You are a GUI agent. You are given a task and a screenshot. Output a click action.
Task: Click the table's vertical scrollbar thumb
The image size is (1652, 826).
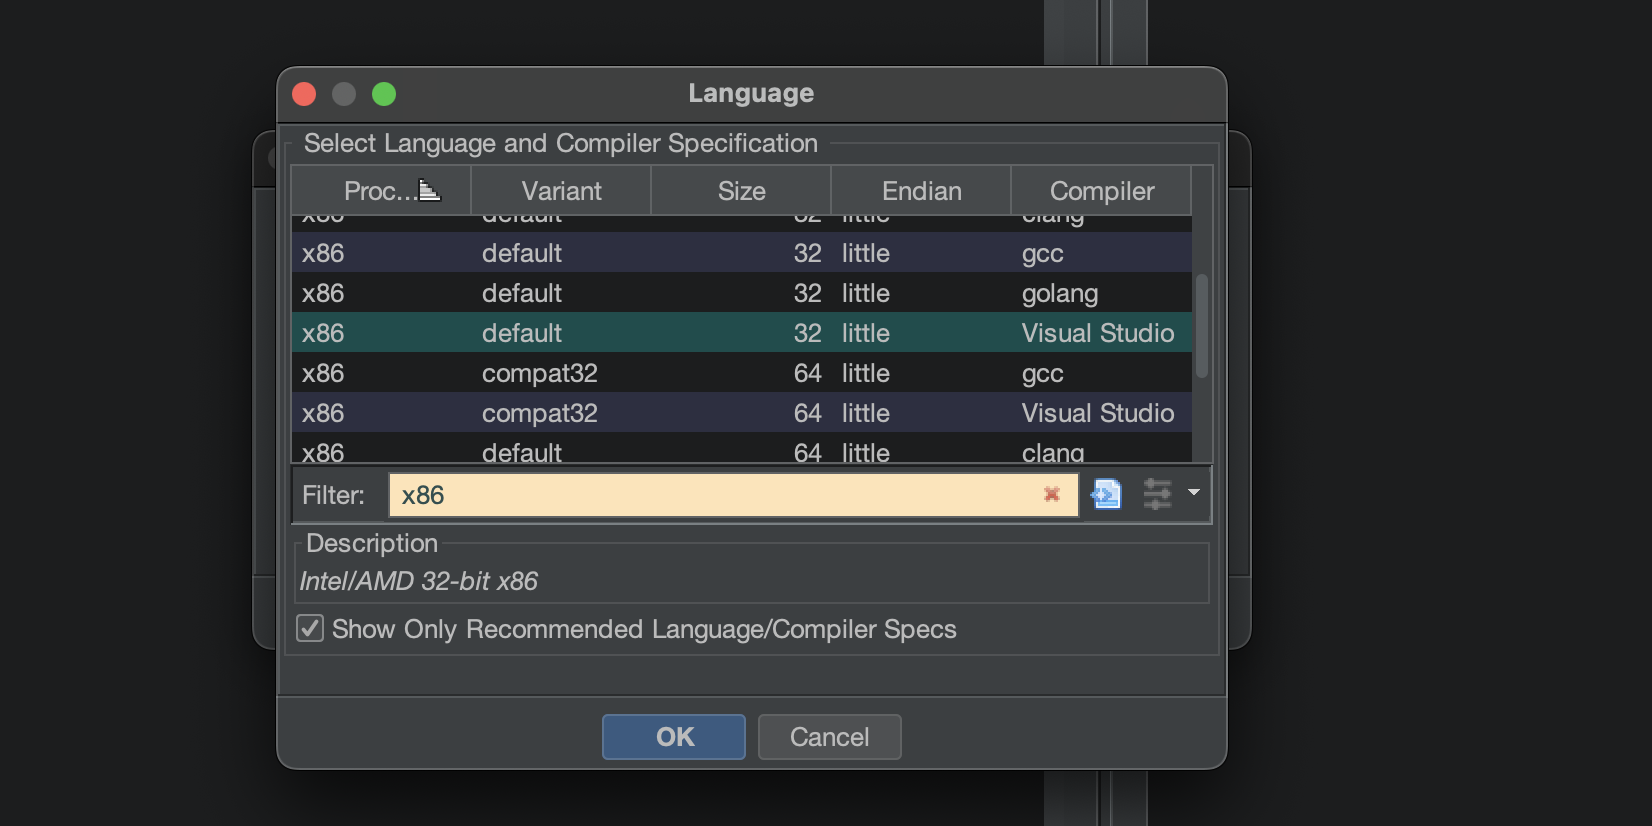(1202, 325)
